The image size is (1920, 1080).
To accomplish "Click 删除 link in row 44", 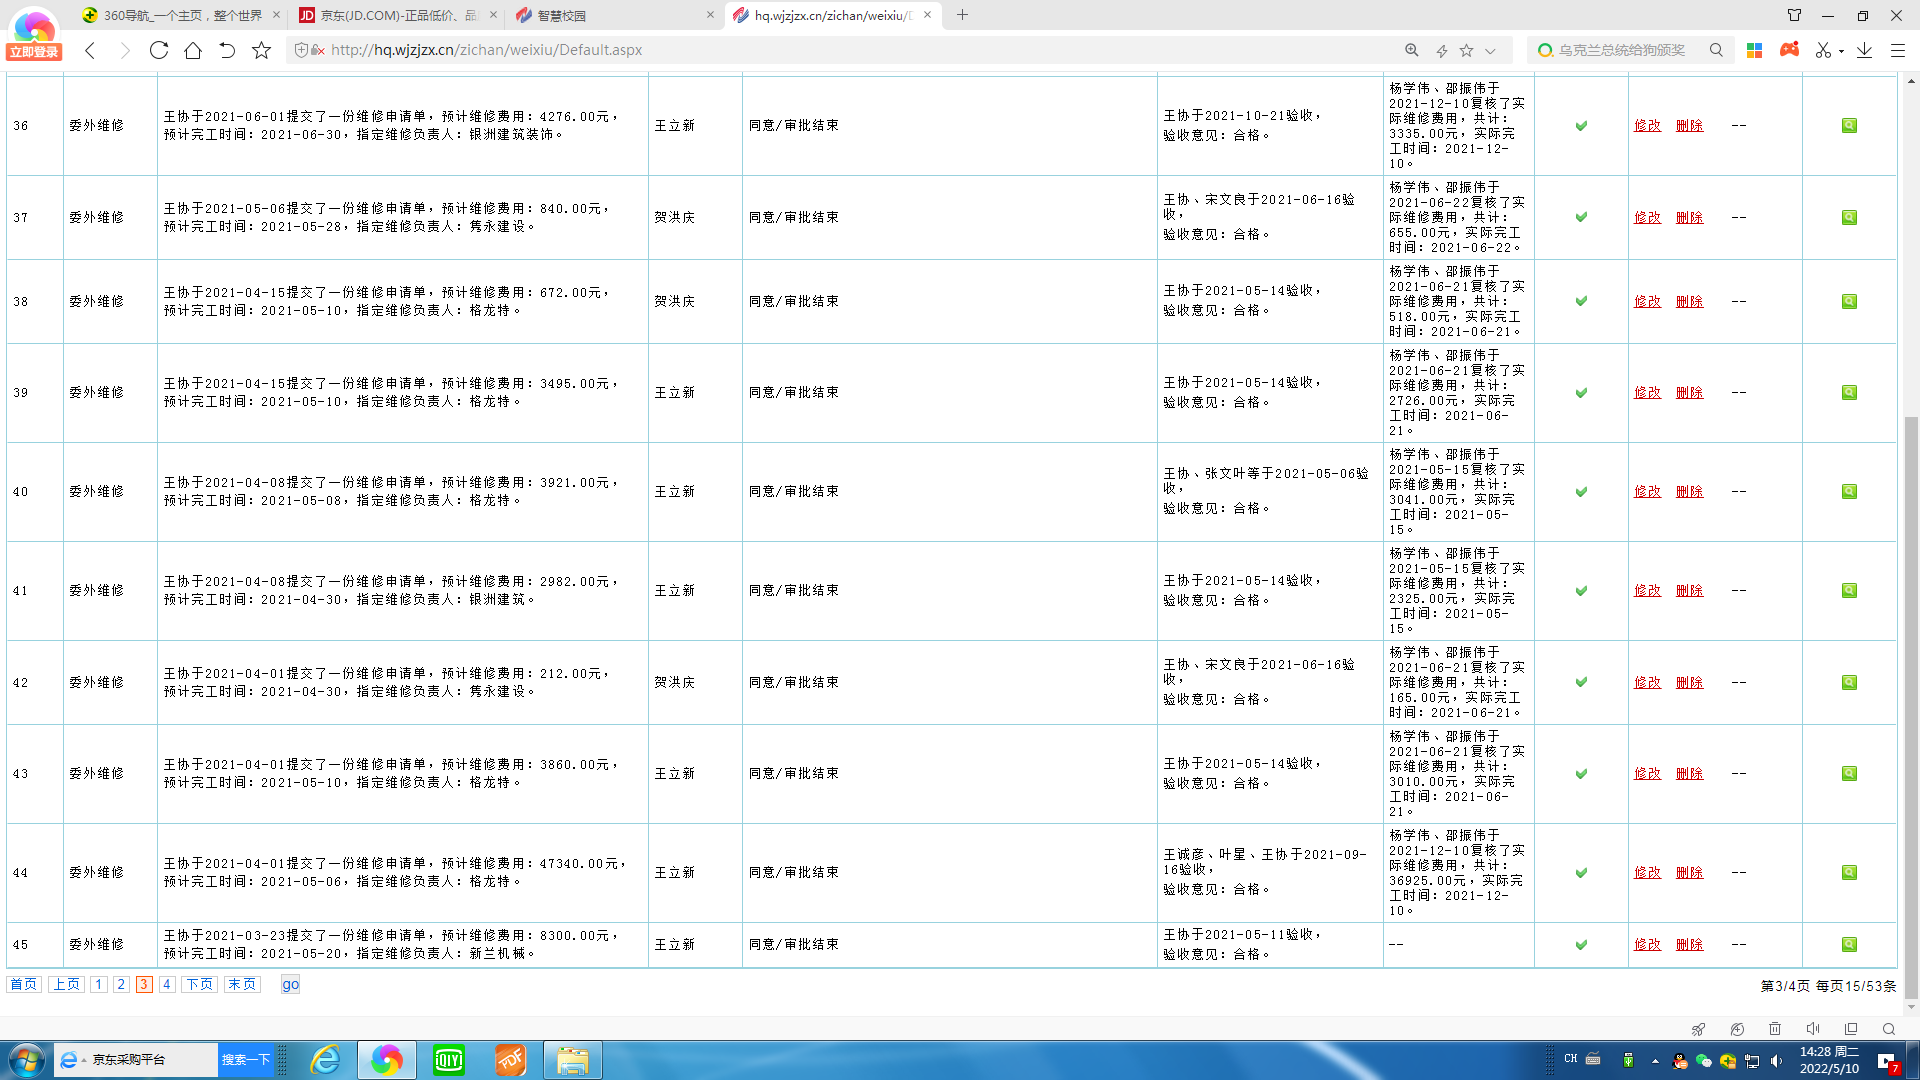I will coord(1689,872).
